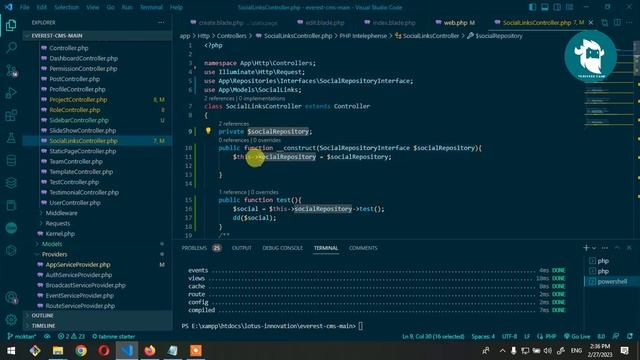
Task: Toggle panel layout icon in title bar
Action: [x=544, y=7]
